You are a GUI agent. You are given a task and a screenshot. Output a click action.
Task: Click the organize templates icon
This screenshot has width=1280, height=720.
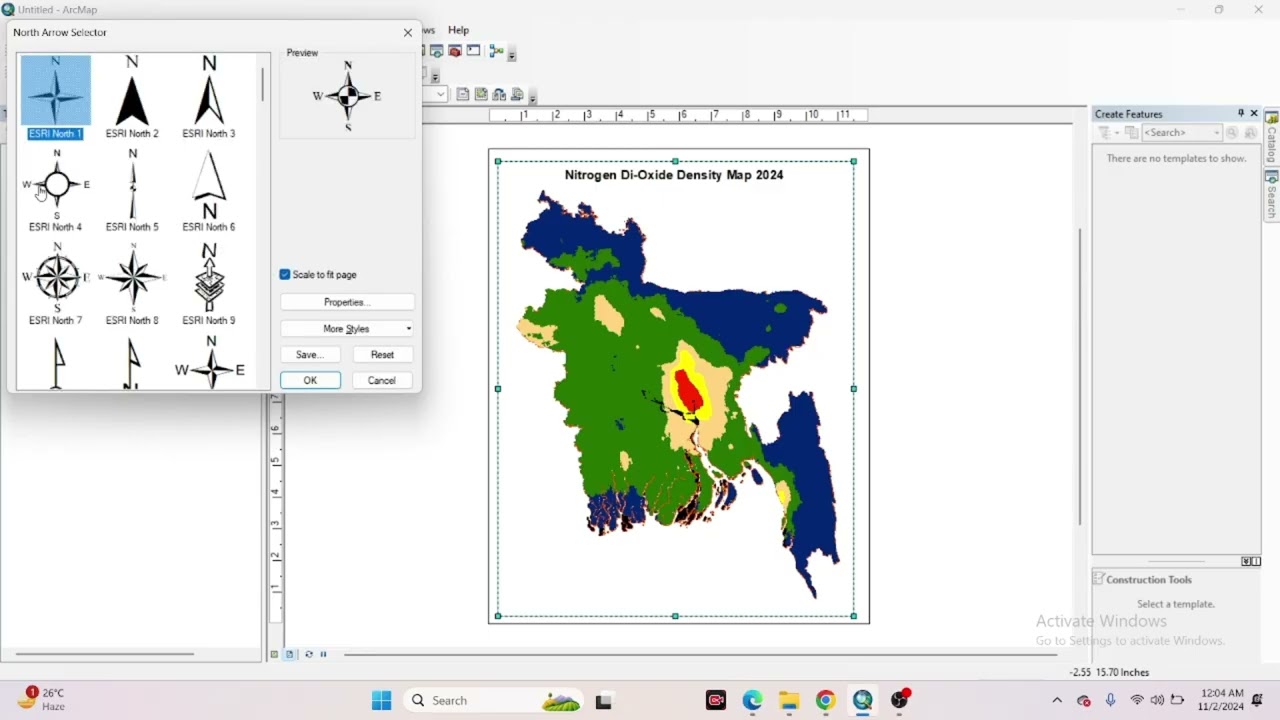click(1132, 133)
